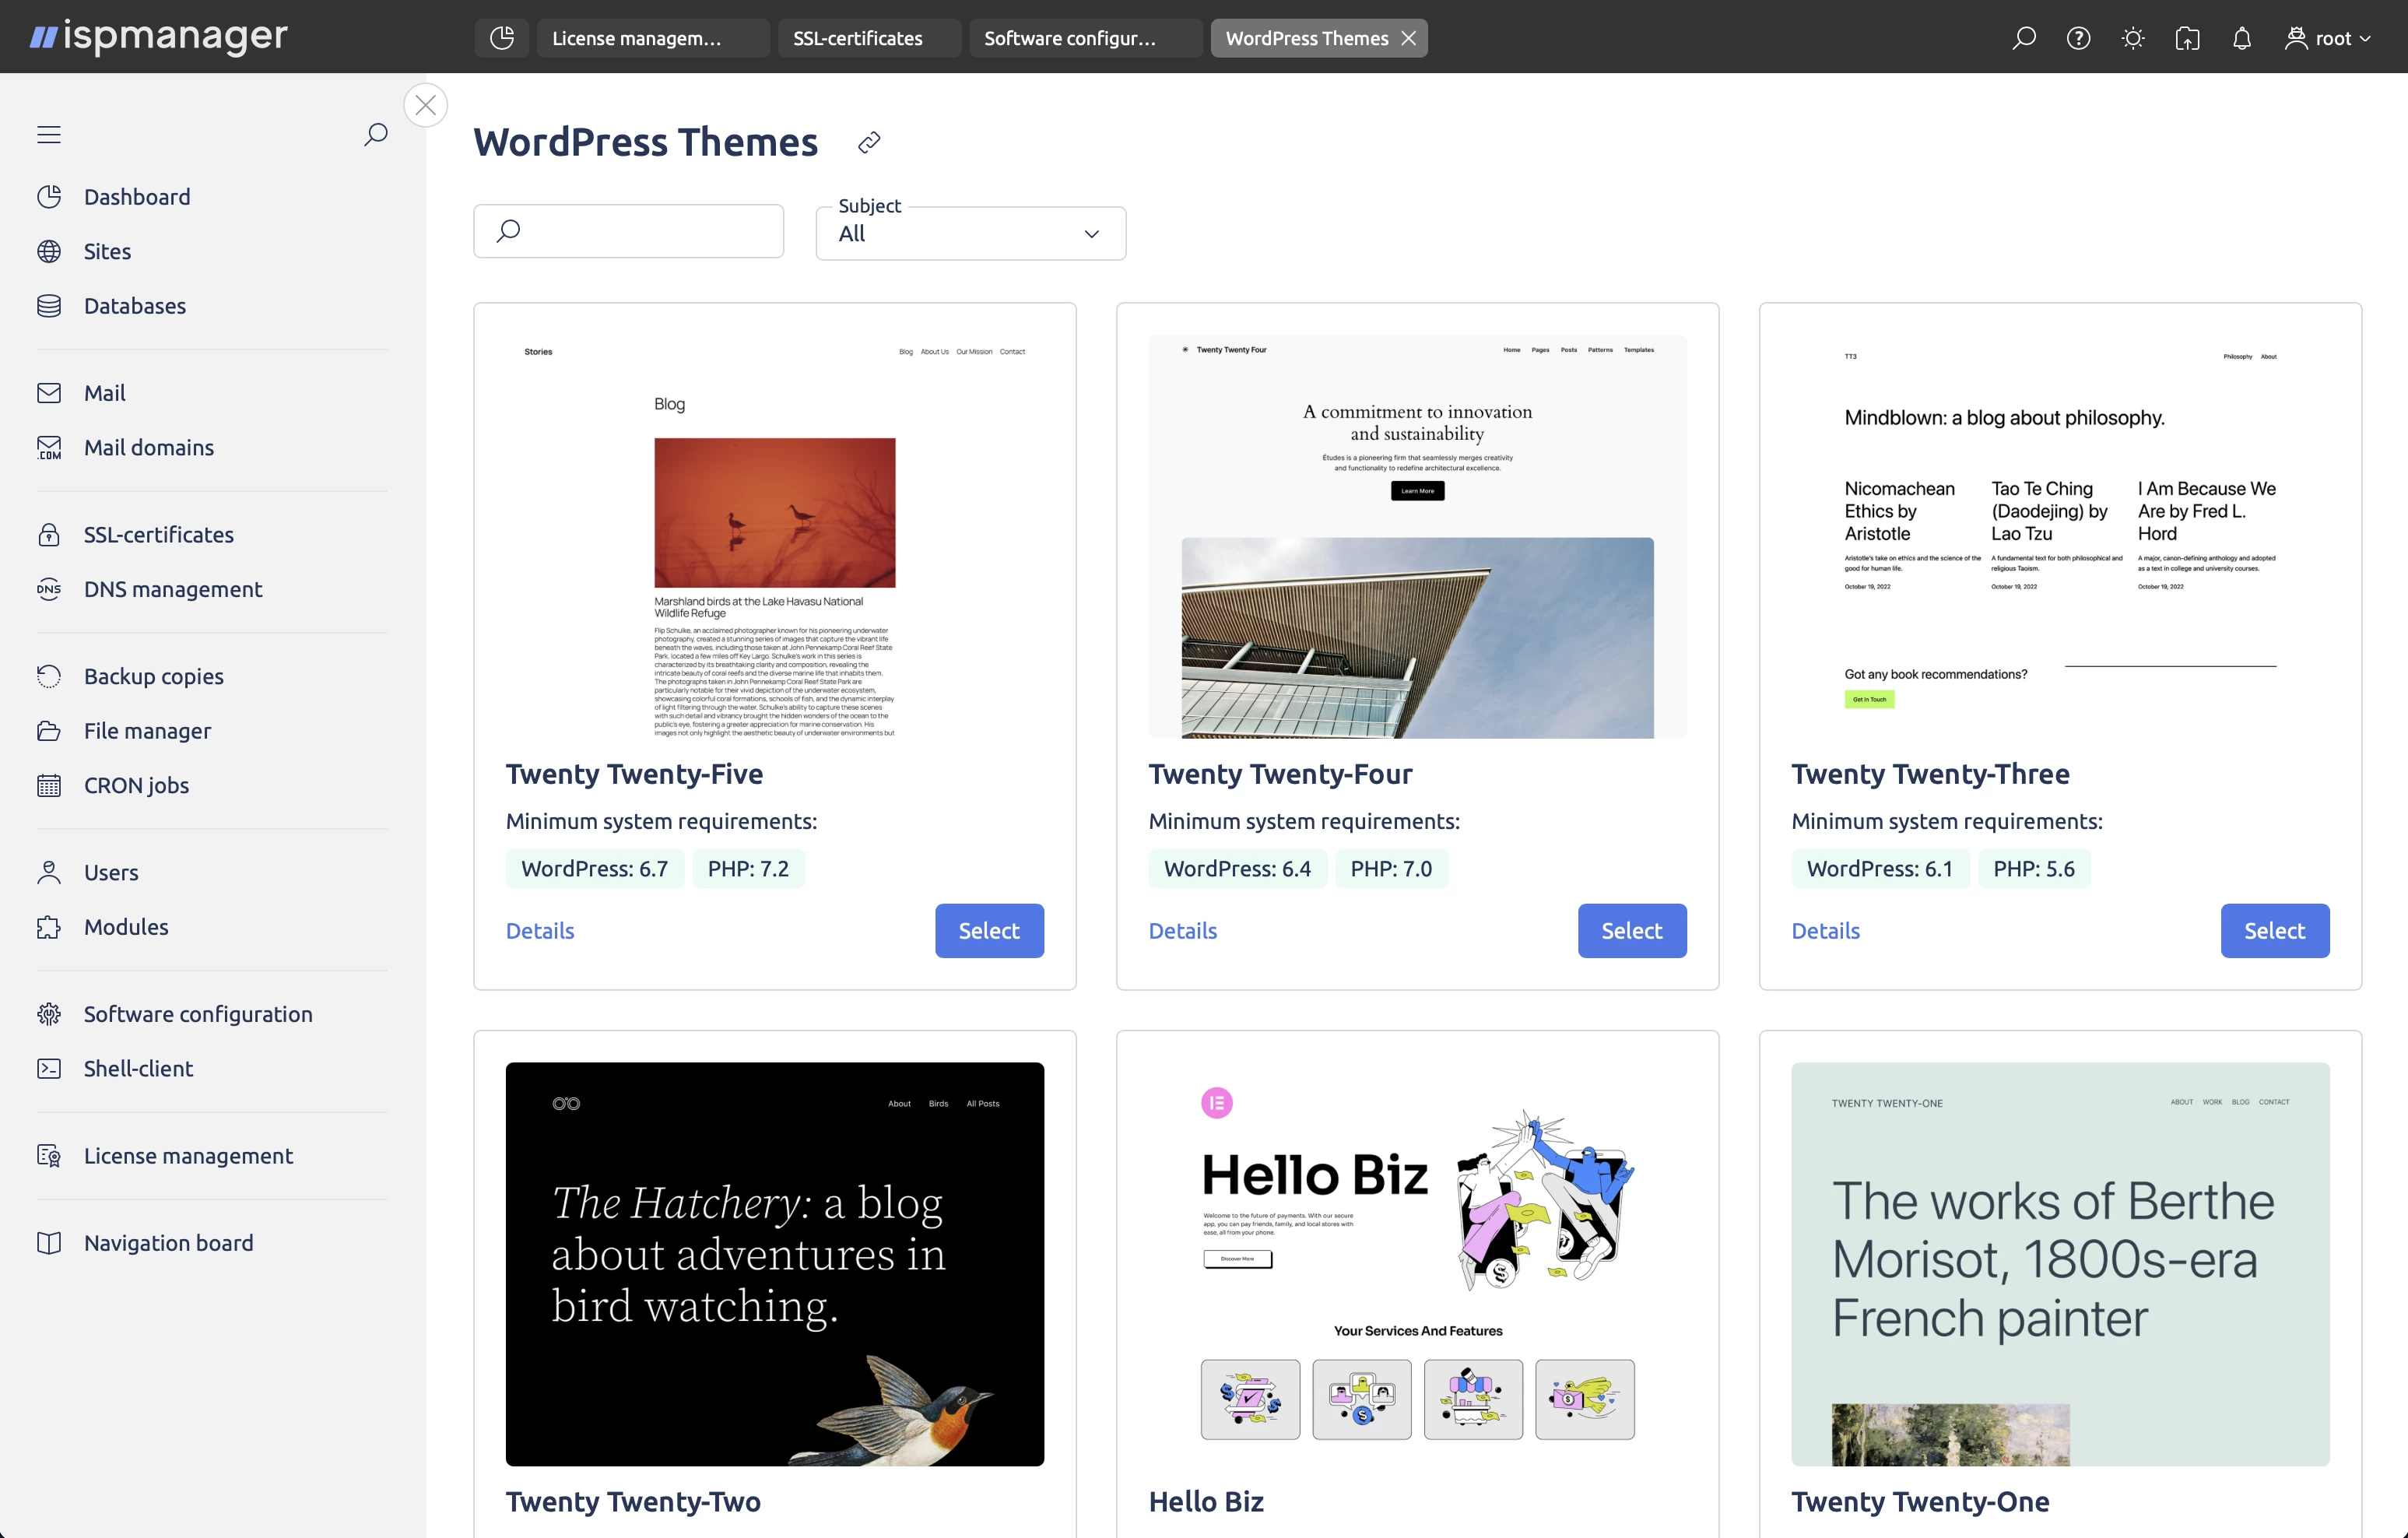Open the Backup copies icon
The height and width of the screenshot is (1538, 2408).
click(49, 676)
